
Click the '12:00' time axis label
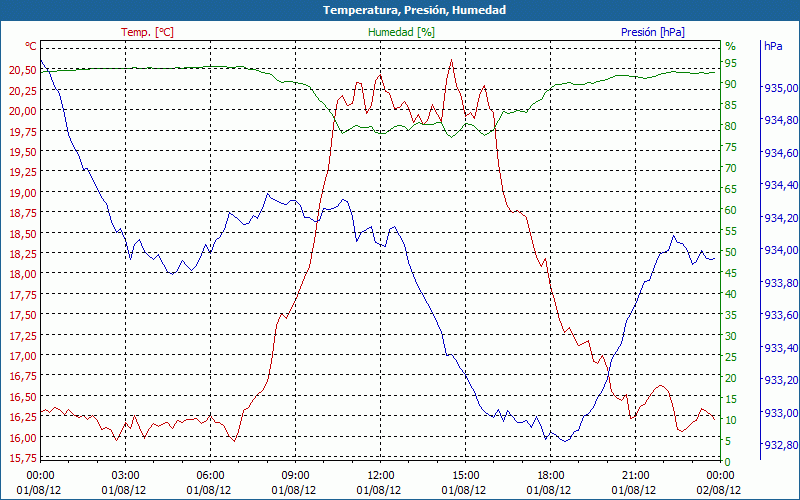[x=380, y=476]
